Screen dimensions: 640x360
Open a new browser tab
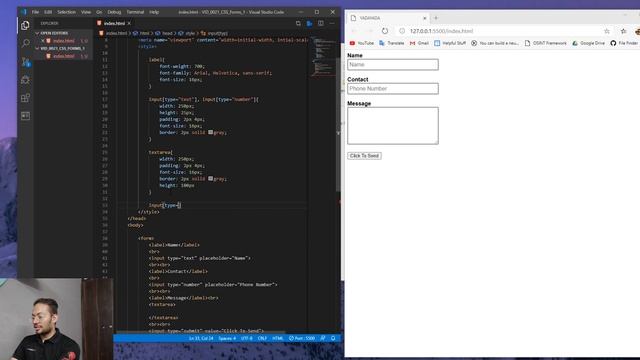pos(436,18)
